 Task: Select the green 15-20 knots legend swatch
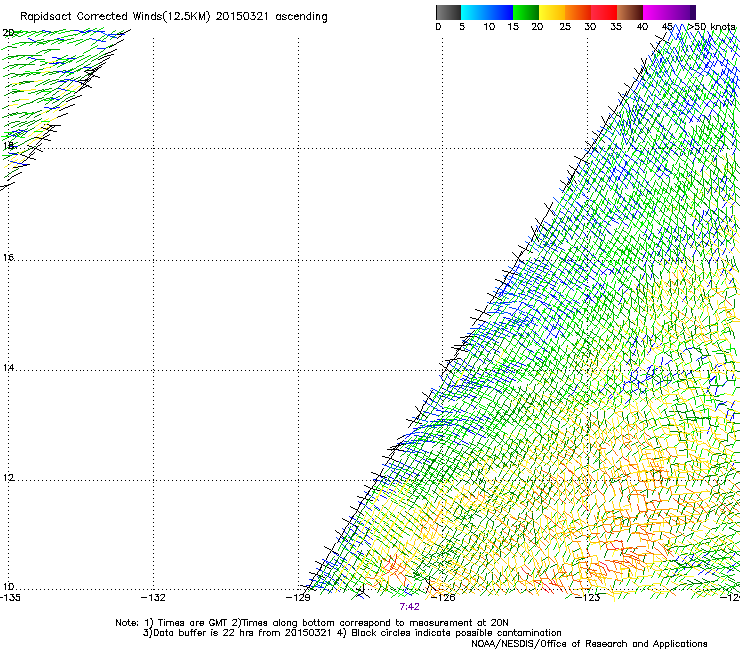[x=526, y=12]
